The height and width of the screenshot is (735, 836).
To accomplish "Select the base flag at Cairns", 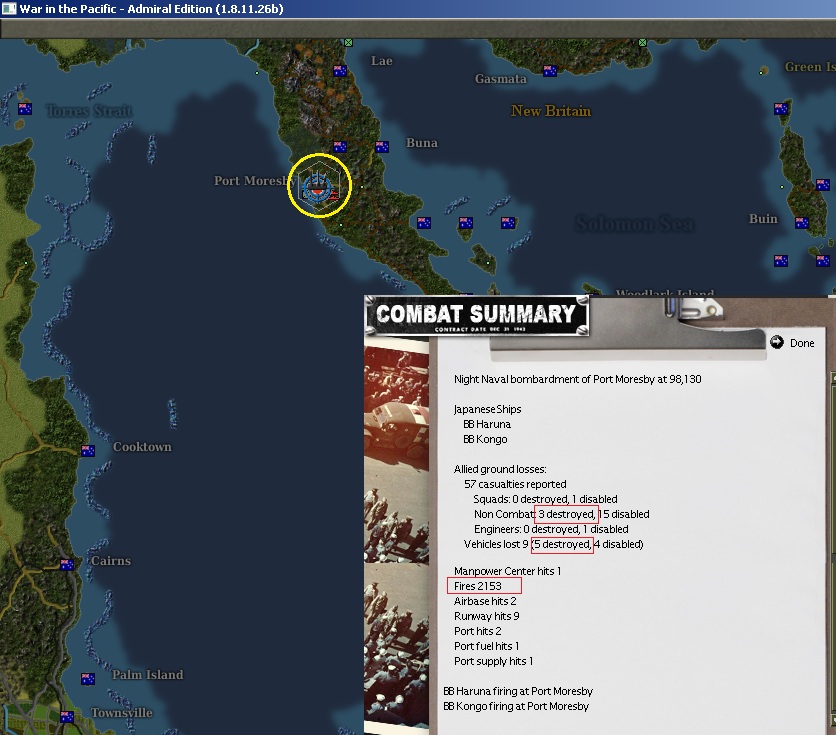I will coord(67,564).
